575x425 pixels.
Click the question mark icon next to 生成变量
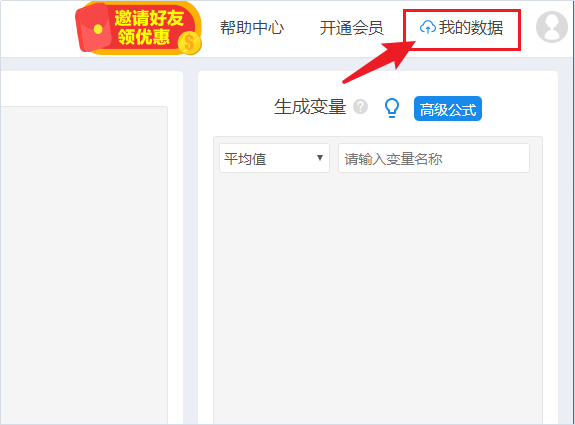[x=360, y=107]
